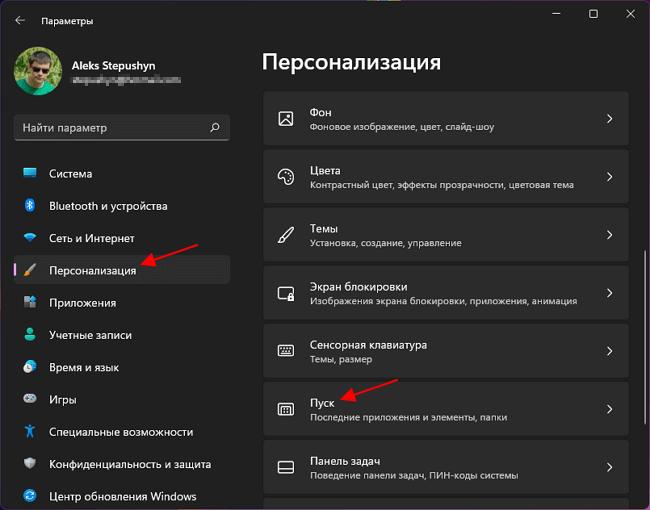Open Приложения settings section
Viewport: 650px width, 510px height.
coord(122,303)
